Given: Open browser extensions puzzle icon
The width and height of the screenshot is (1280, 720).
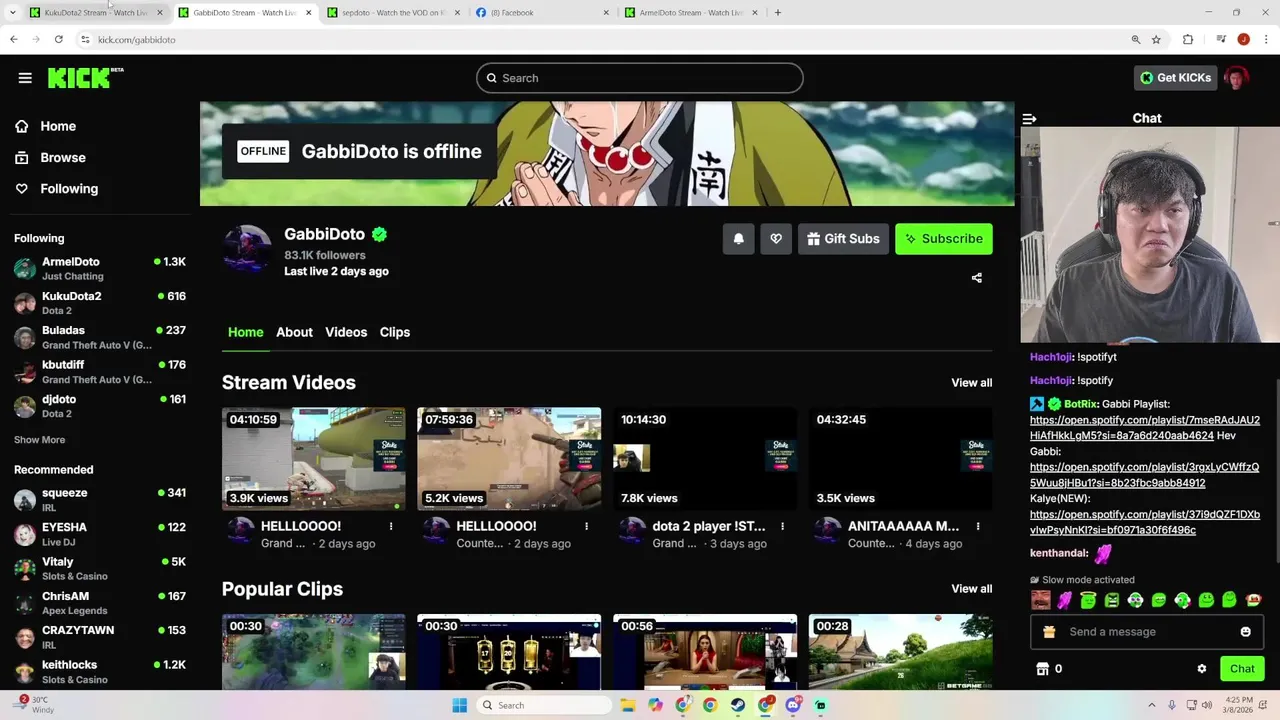Looking at the screenshot, I should [x=1188, y=39].
